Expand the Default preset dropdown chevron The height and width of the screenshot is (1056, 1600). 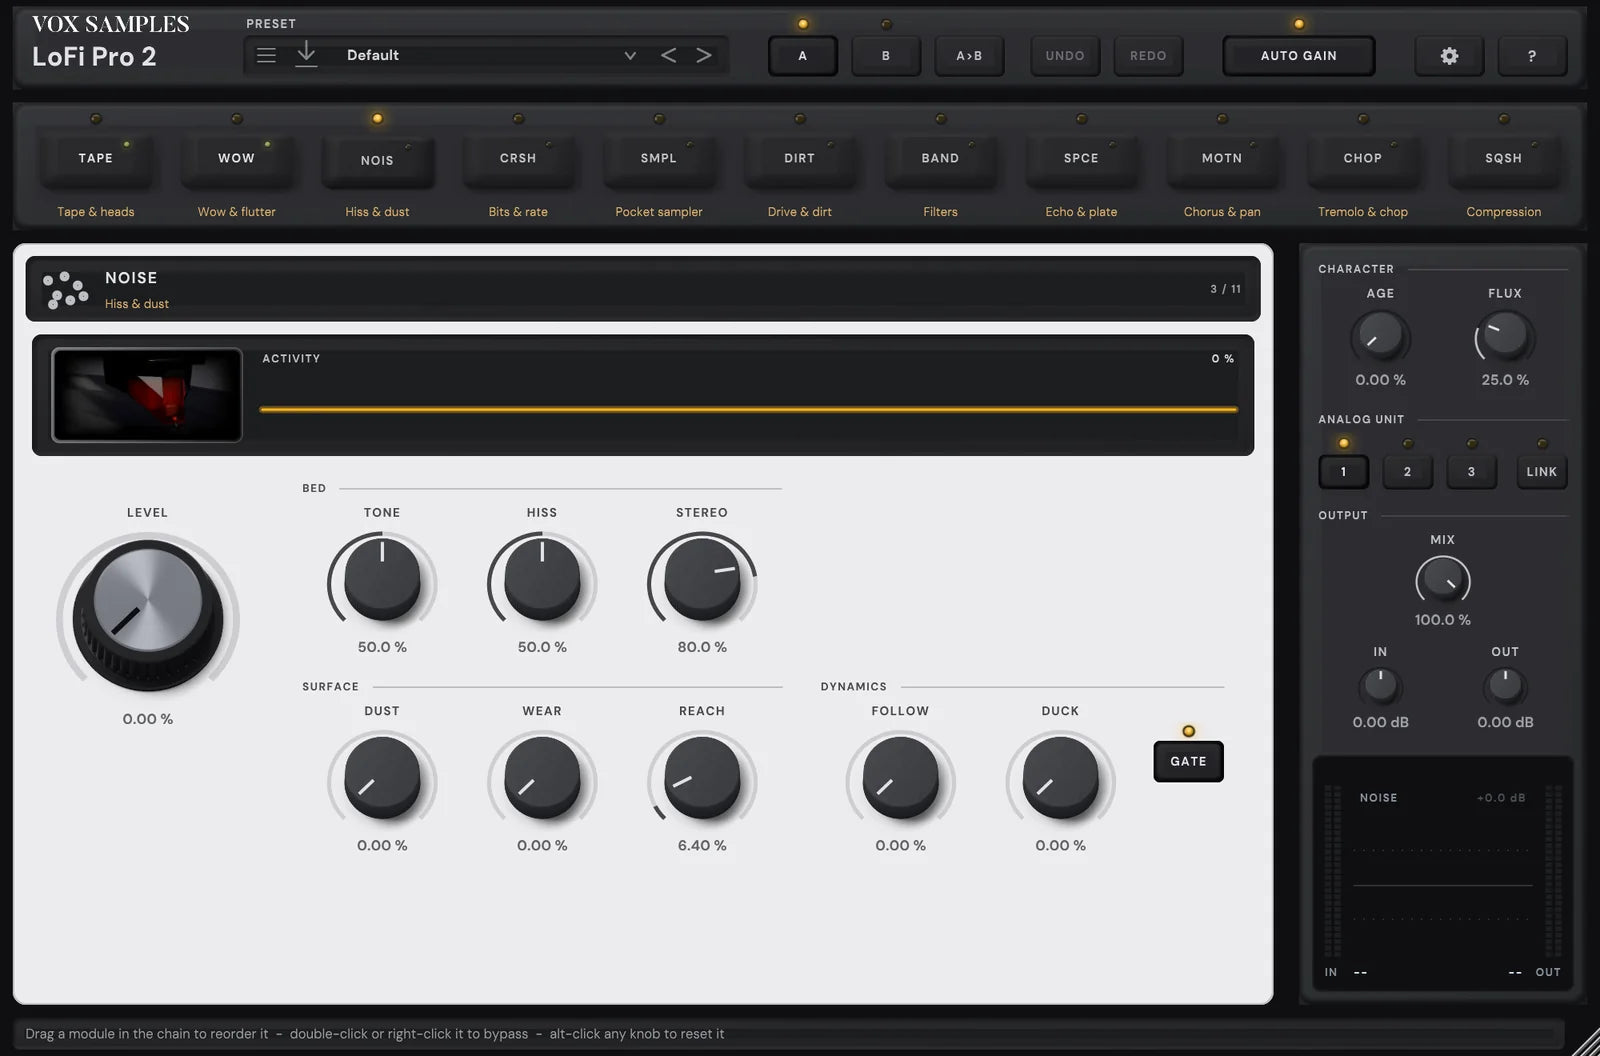pyautogui.click(x=630, y=55)
